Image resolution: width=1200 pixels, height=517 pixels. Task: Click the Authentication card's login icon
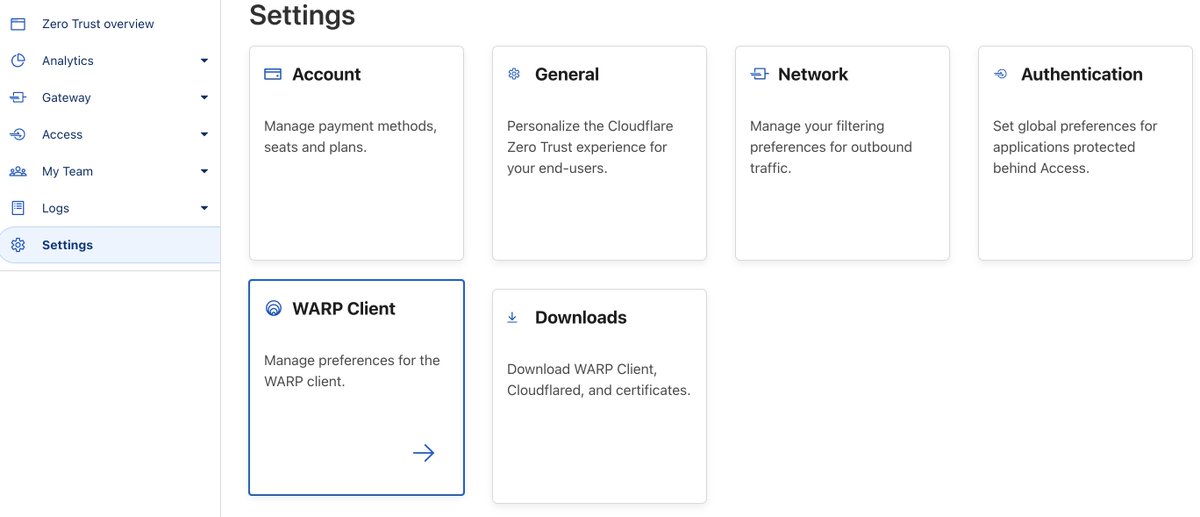click(x=1000, y=74)
